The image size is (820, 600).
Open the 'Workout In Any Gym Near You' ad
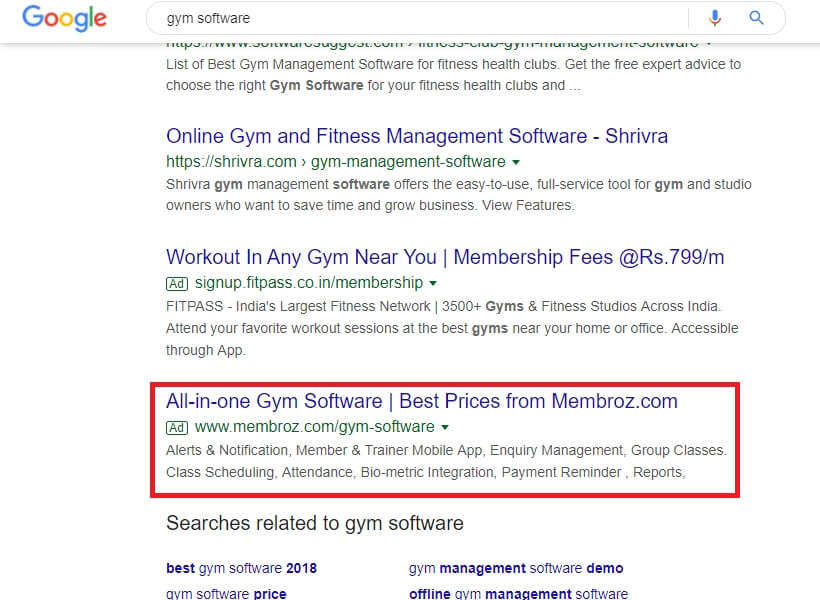coord(445,257)
